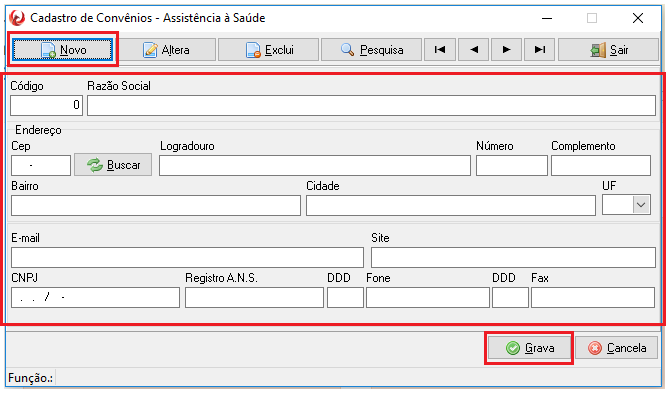Exit using the Sair button
Screen dimensions: 670x394
tap(608, 50)
